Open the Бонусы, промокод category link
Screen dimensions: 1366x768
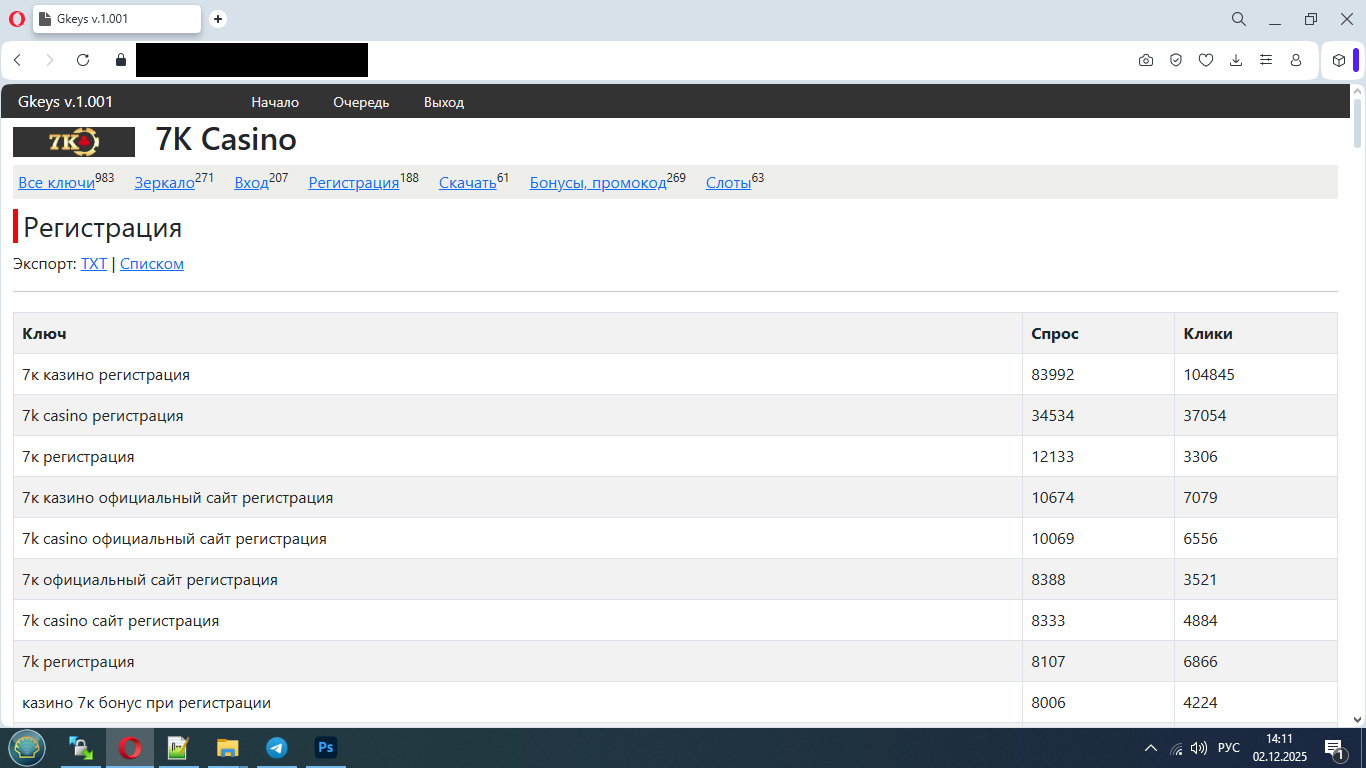click(x=597, y=183)
